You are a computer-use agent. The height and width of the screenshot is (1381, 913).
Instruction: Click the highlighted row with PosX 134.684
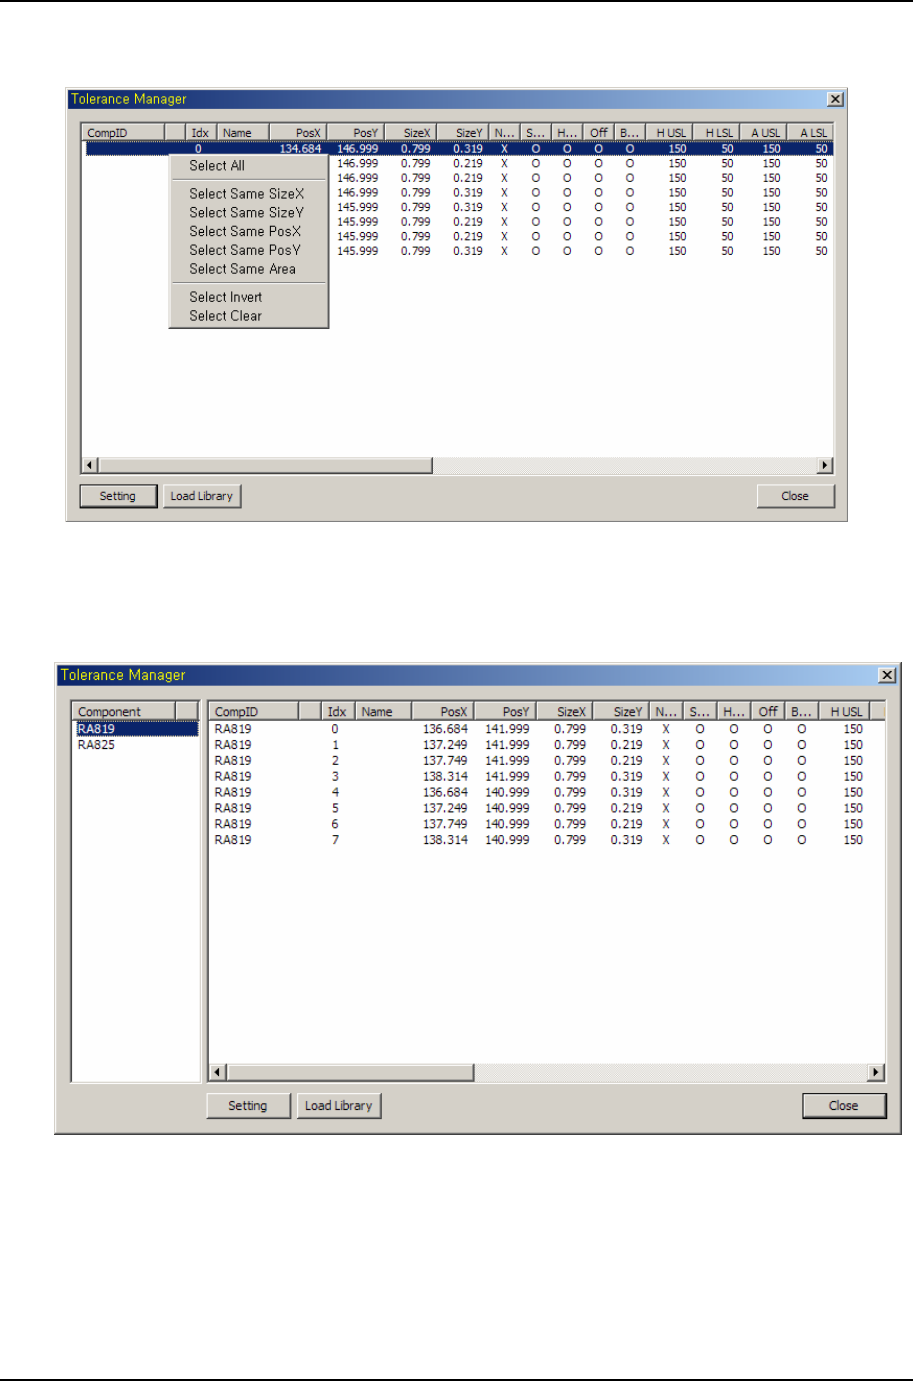coord(459,148)
